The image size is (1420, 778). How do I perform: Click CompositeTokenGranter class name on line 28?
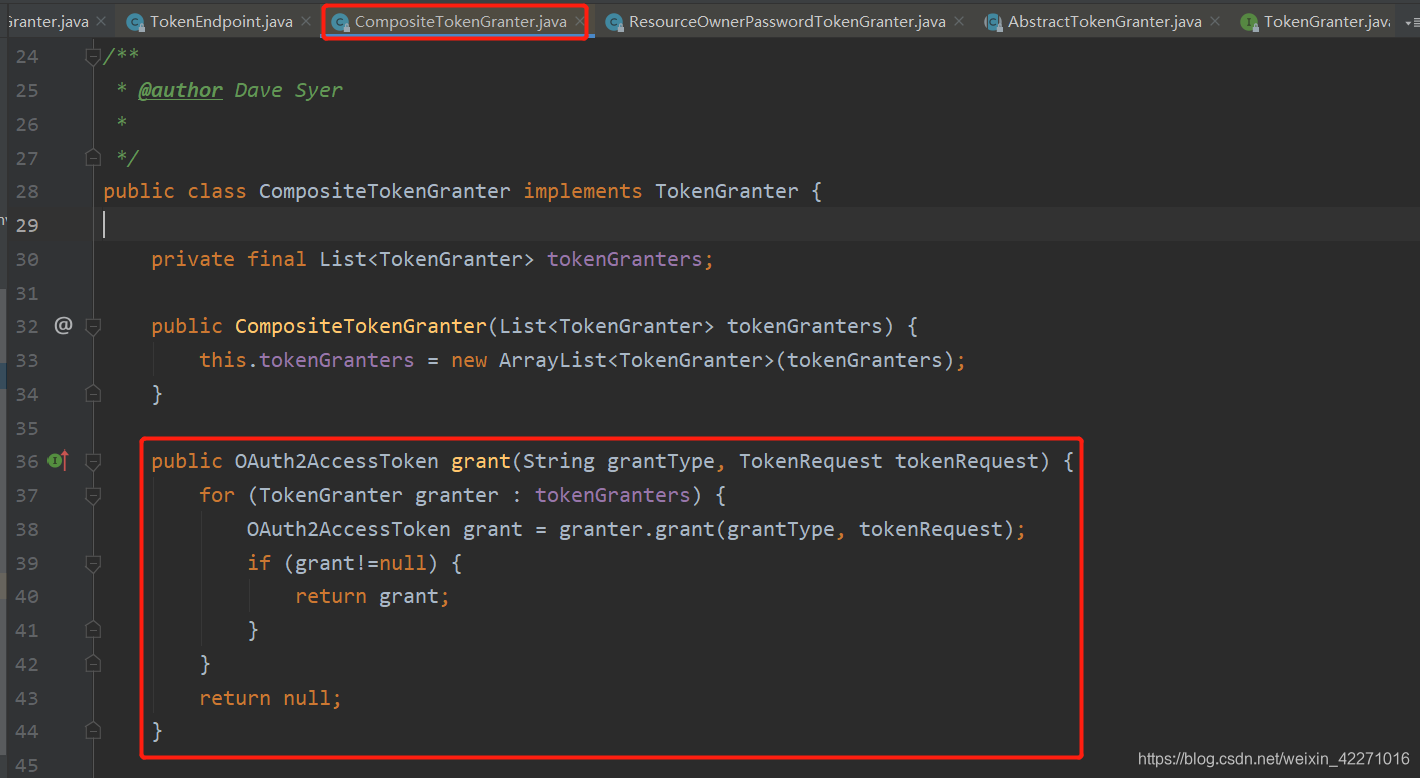click(x=385, y=191)
